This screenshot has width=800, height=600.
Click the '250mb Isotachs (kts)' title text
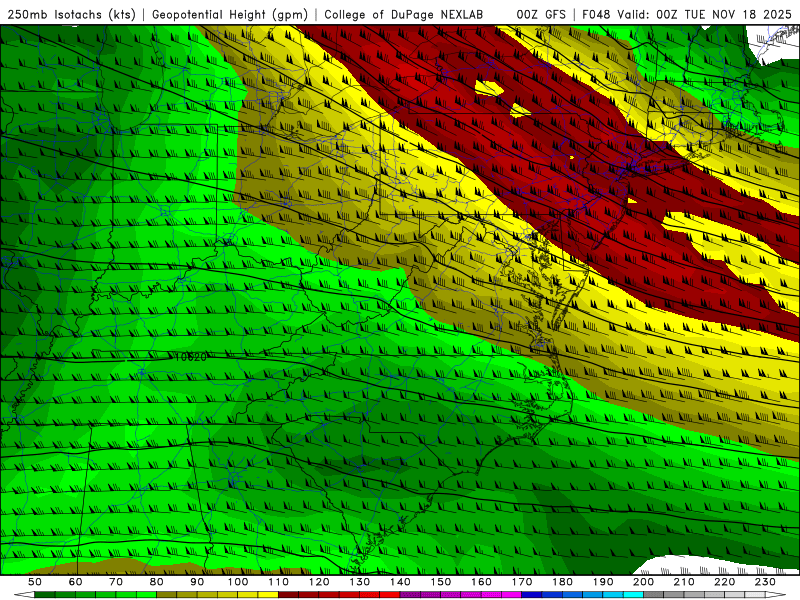click(71, 14)
